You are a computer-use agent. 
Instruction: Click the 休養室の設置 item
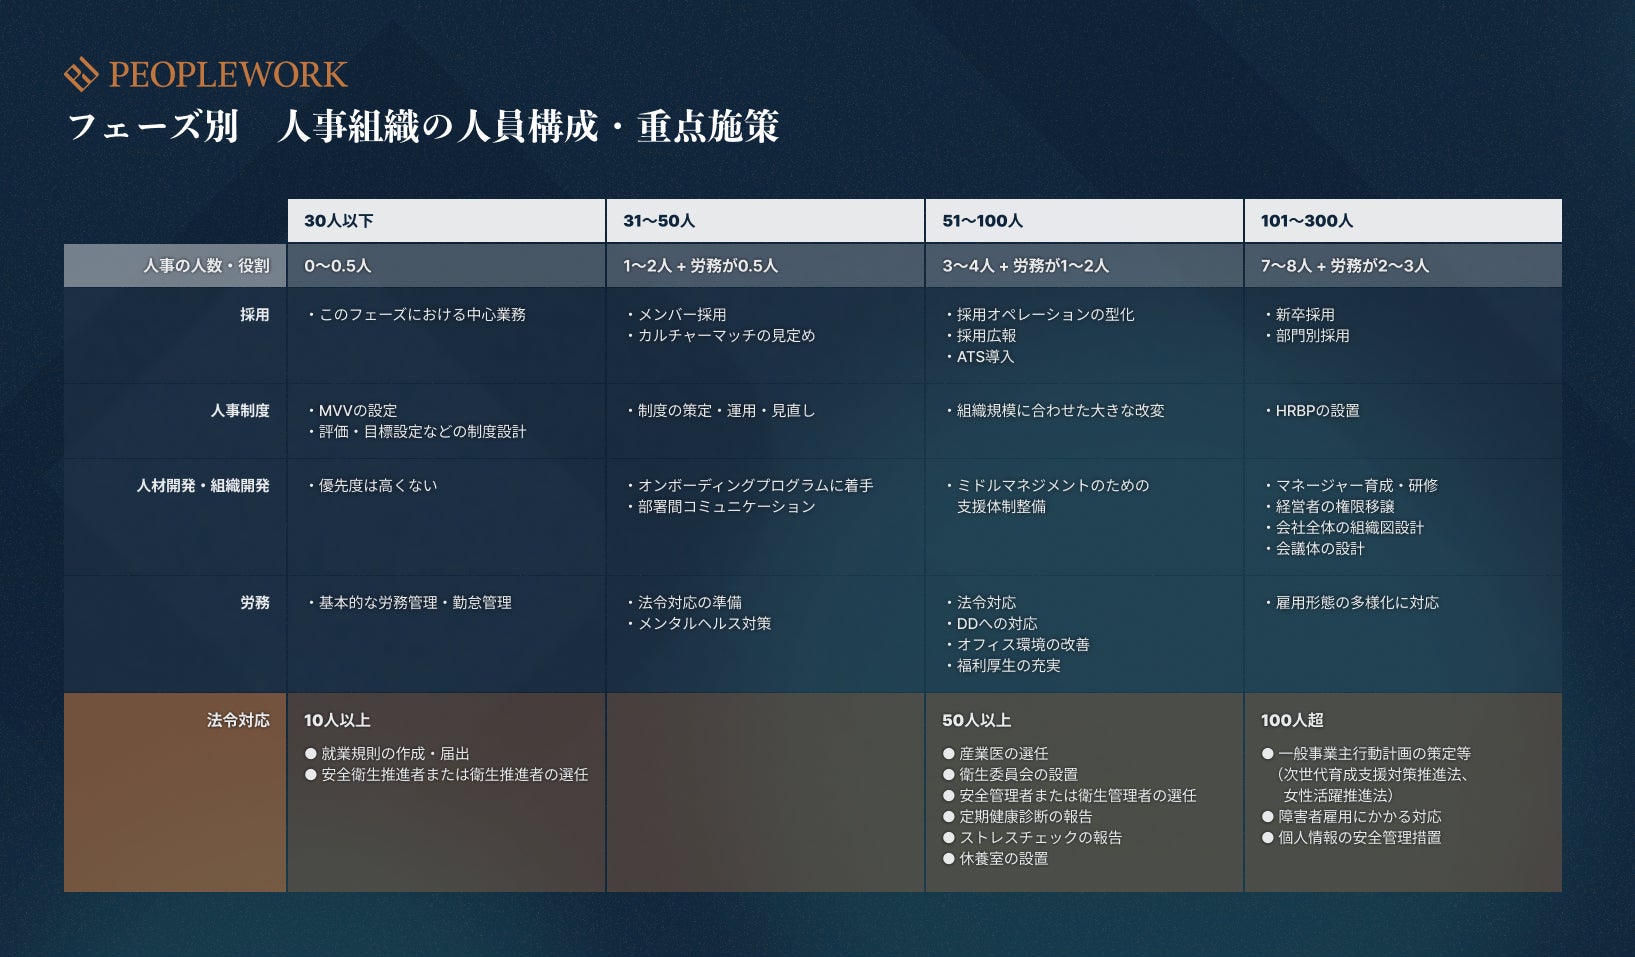(x=995, y=859)
